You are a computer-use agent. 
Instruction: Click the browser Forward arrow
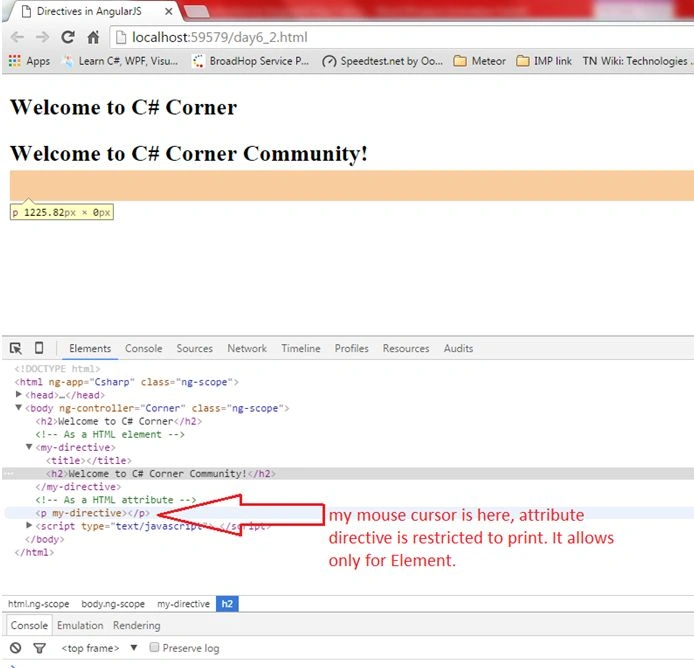tap(42, 37)
